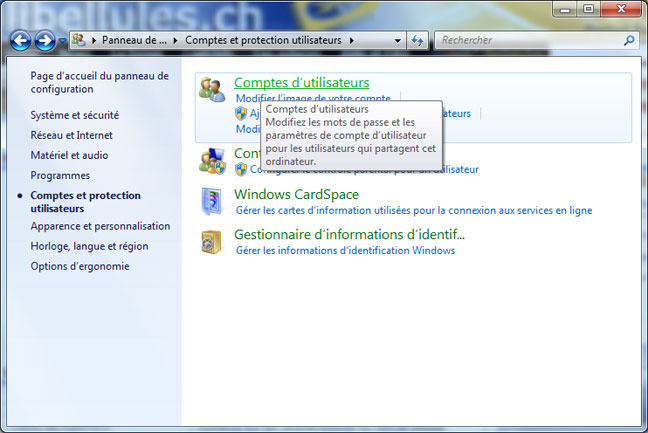Viewport: 648px width, 433px height.
Task: Open 'Matériel et audio' category
Action: coord(69,155)
